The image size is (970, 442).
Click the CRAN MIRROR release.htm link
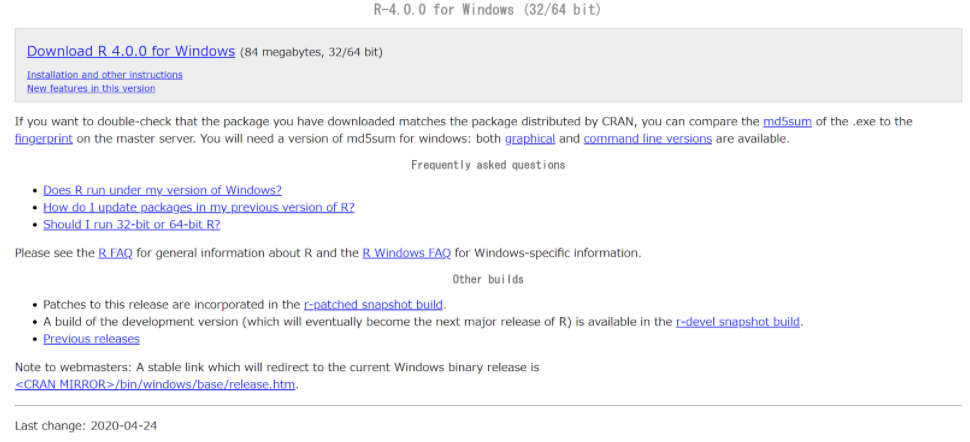pyautogui.click(x=155, y=384)
